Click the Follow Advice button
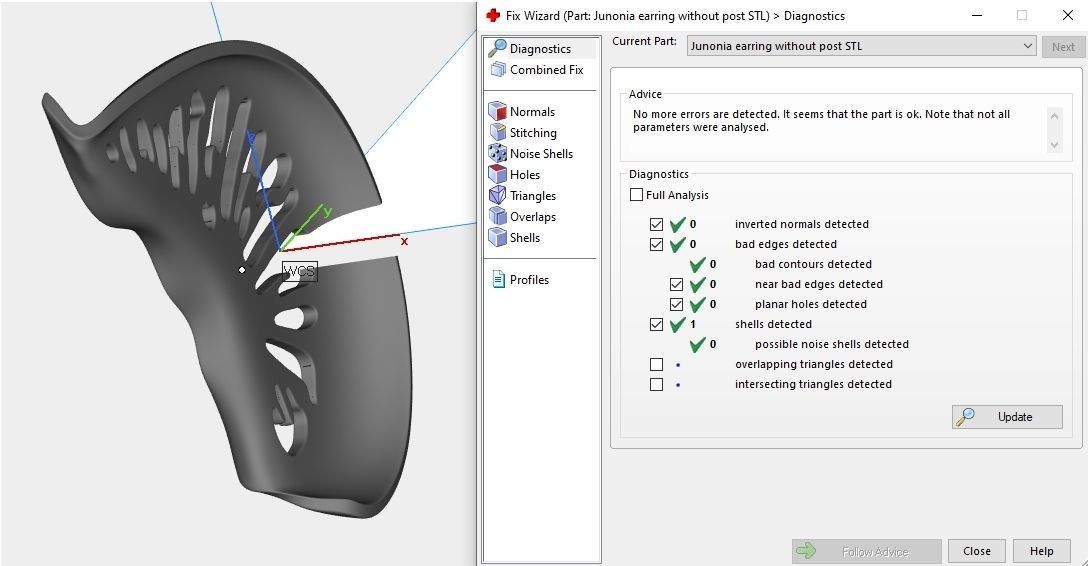Screen dimensions: 1088x566 [867, 552]
